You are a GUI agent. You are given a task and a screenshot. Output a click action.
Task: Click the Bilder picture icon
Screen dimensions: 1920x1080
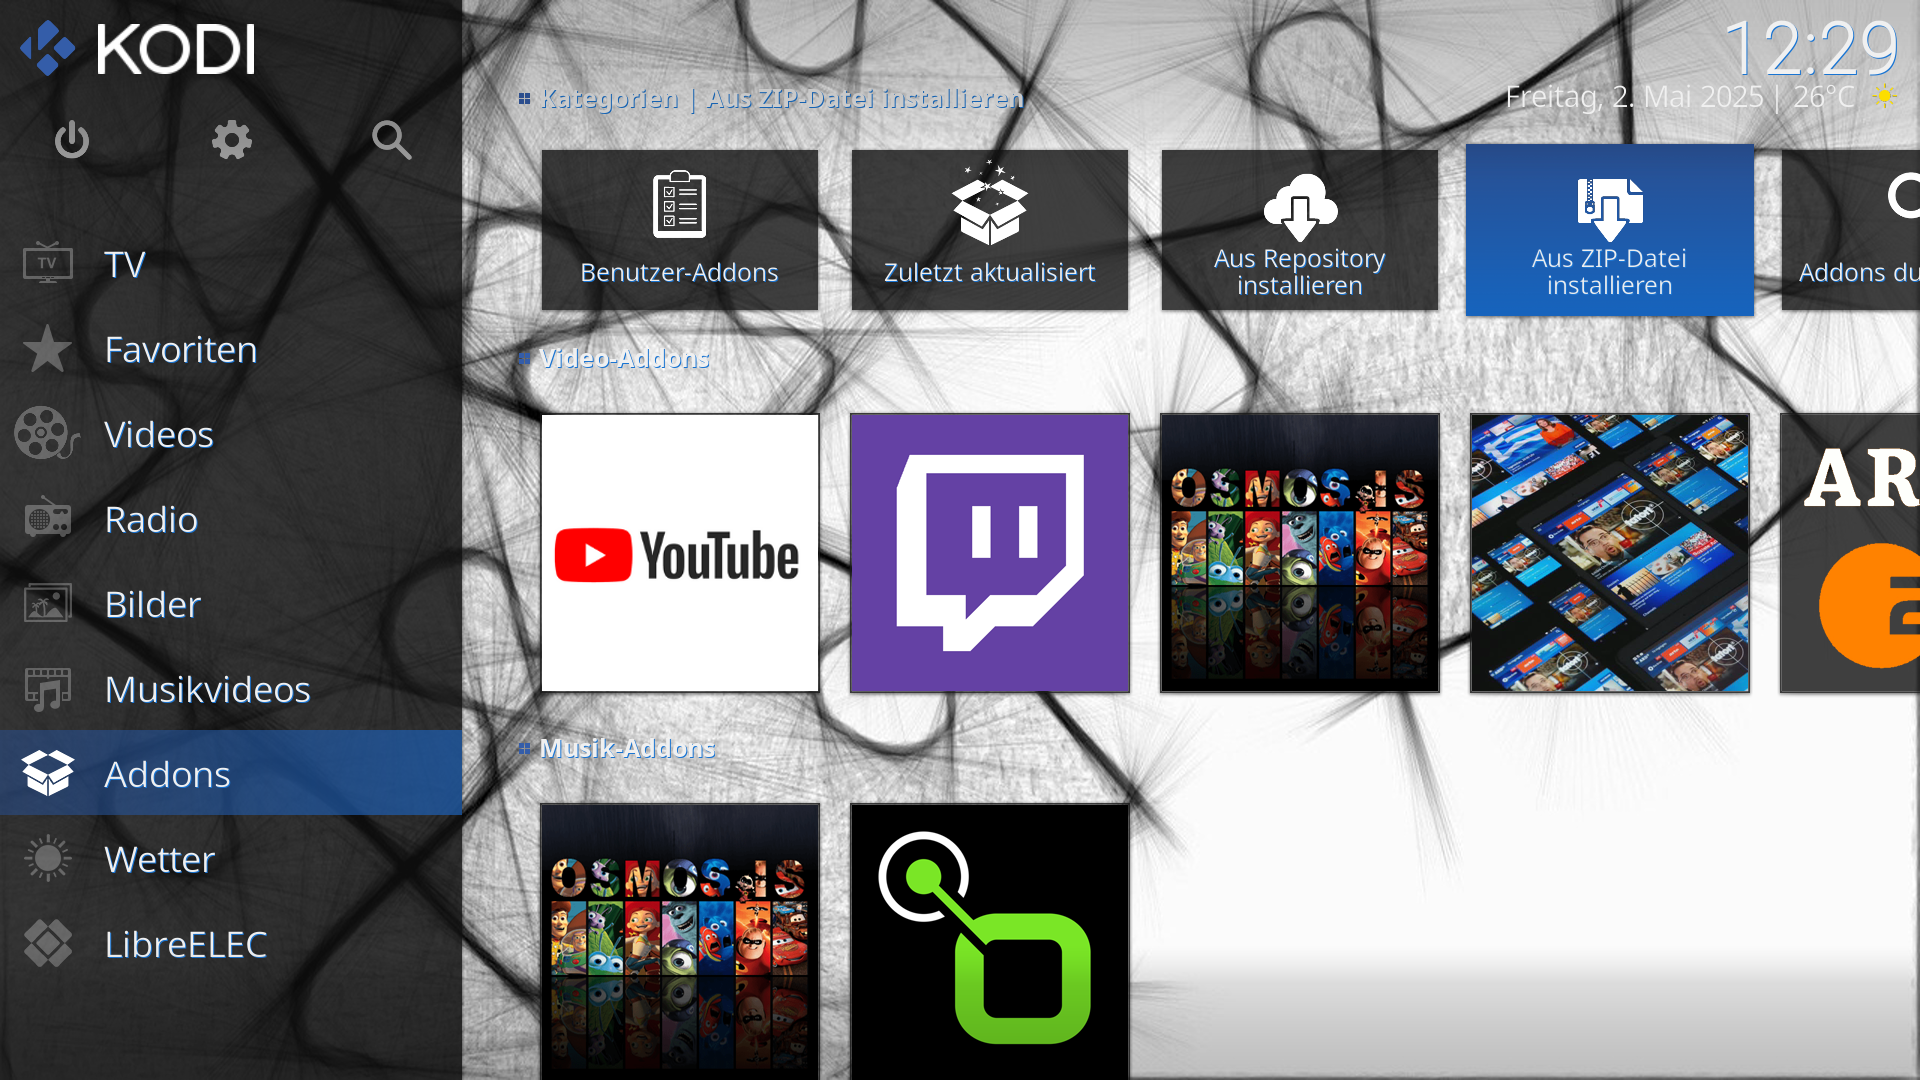click(x=47, y=604)
